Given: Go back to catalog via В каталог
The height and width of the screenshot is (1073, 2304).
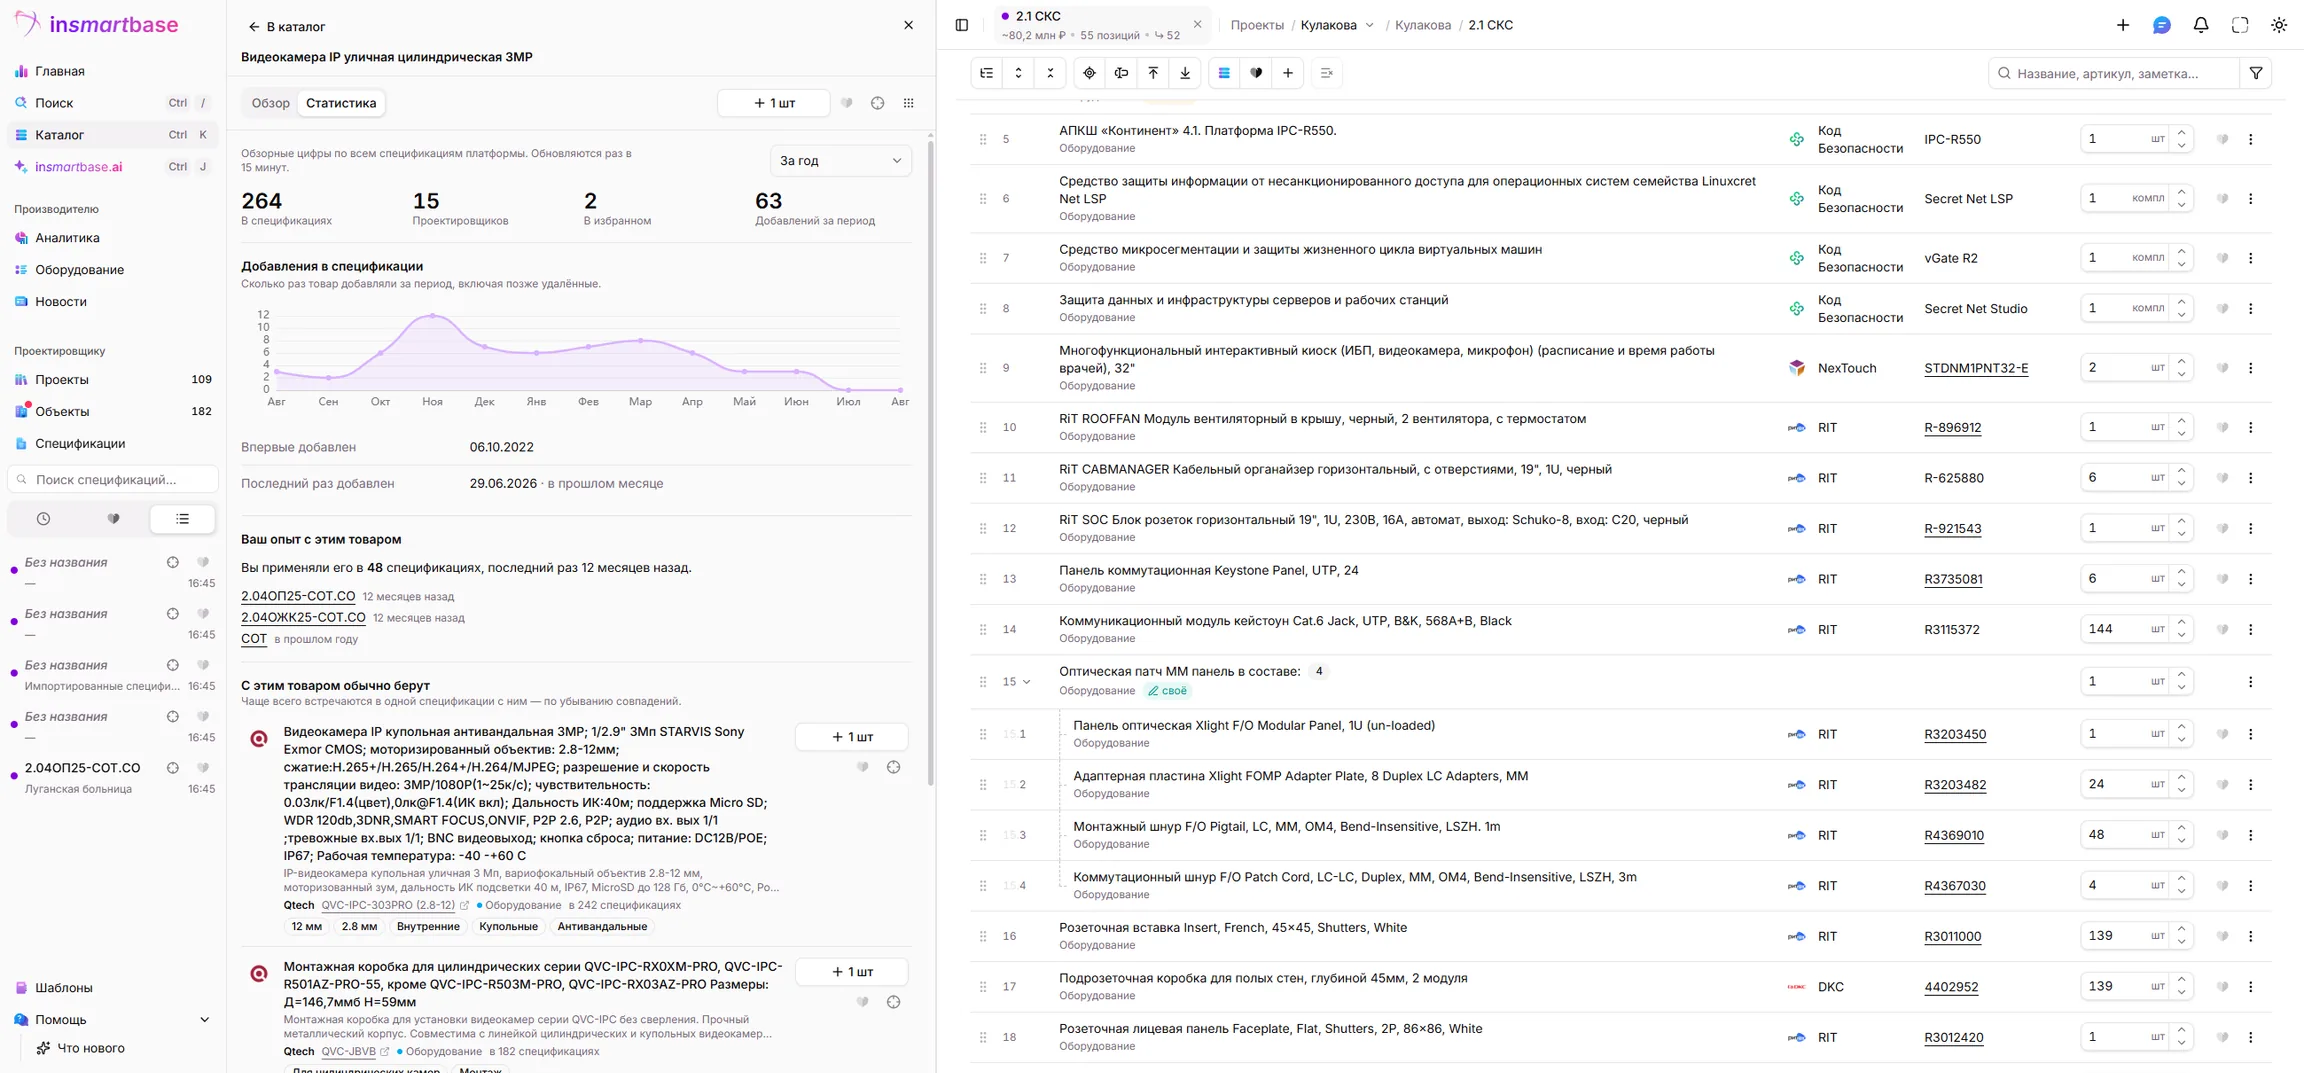Looking at the screenshot, I should pyautogui.click(x=287, y=26).
